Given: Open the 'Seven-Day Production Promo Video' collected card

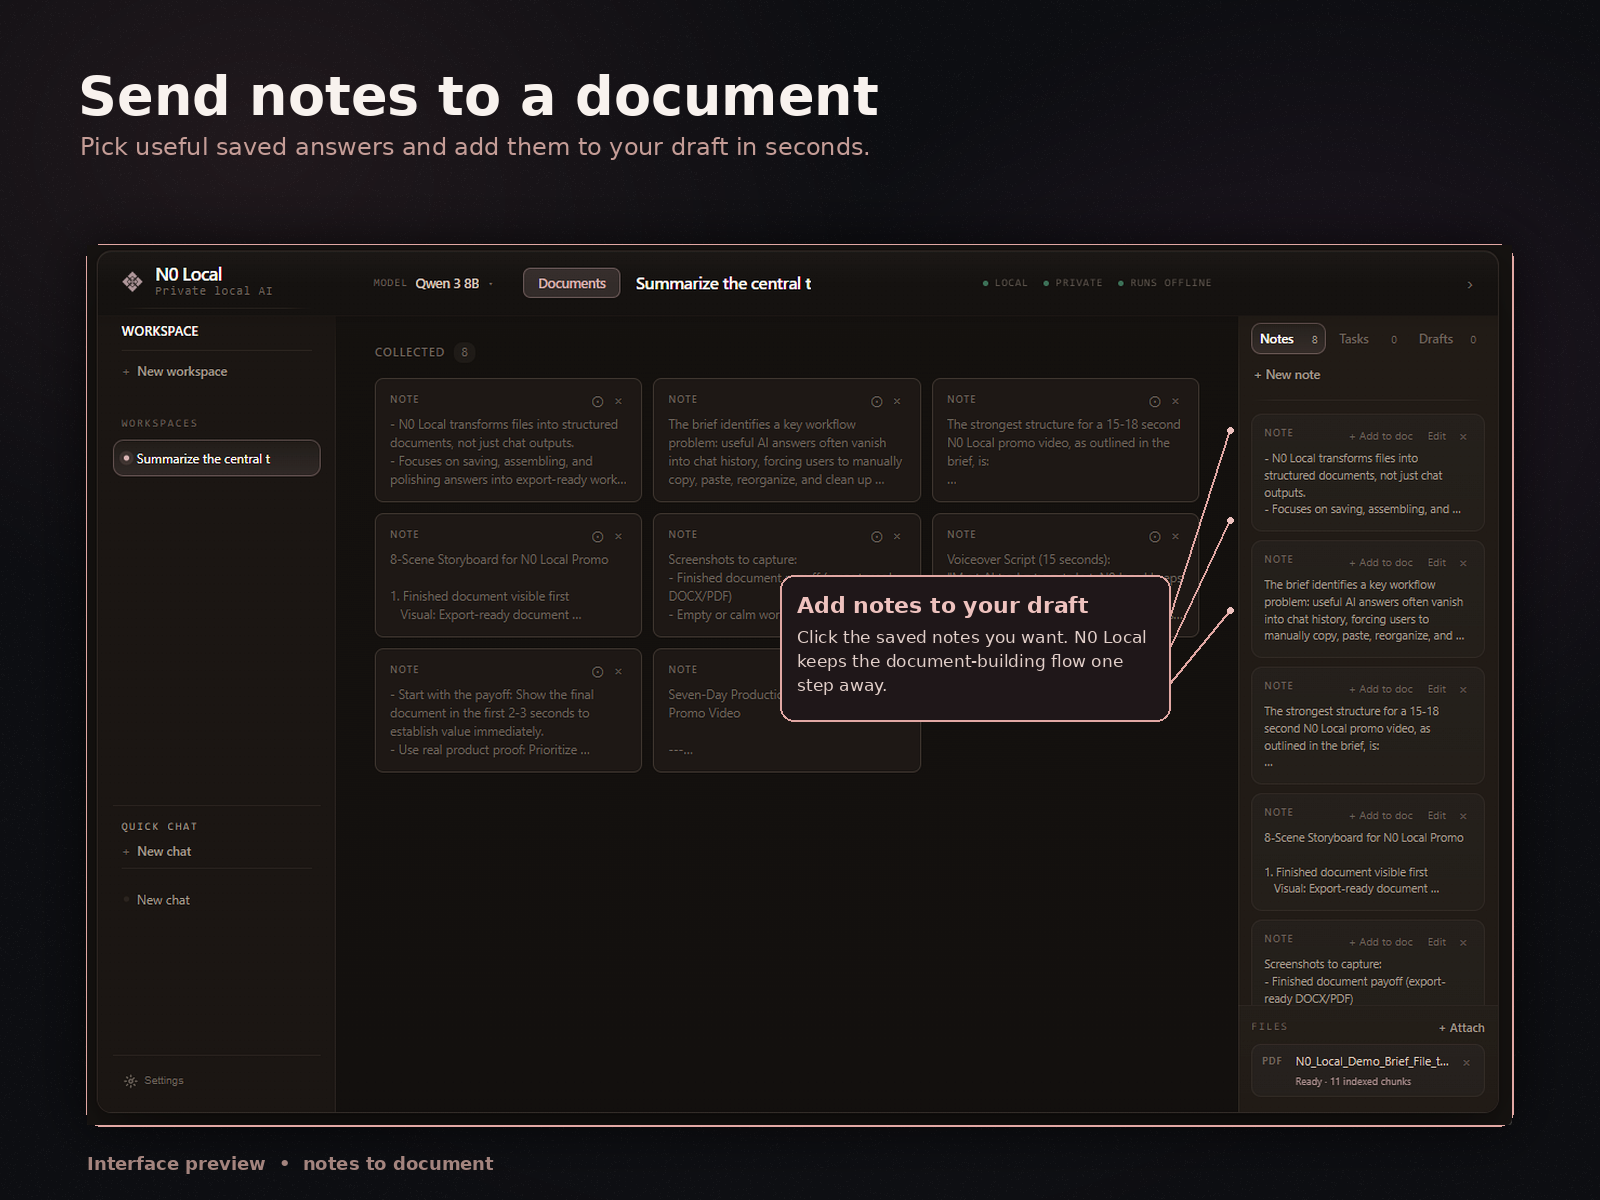Looking at the screenshot, I should pos(787,710).
